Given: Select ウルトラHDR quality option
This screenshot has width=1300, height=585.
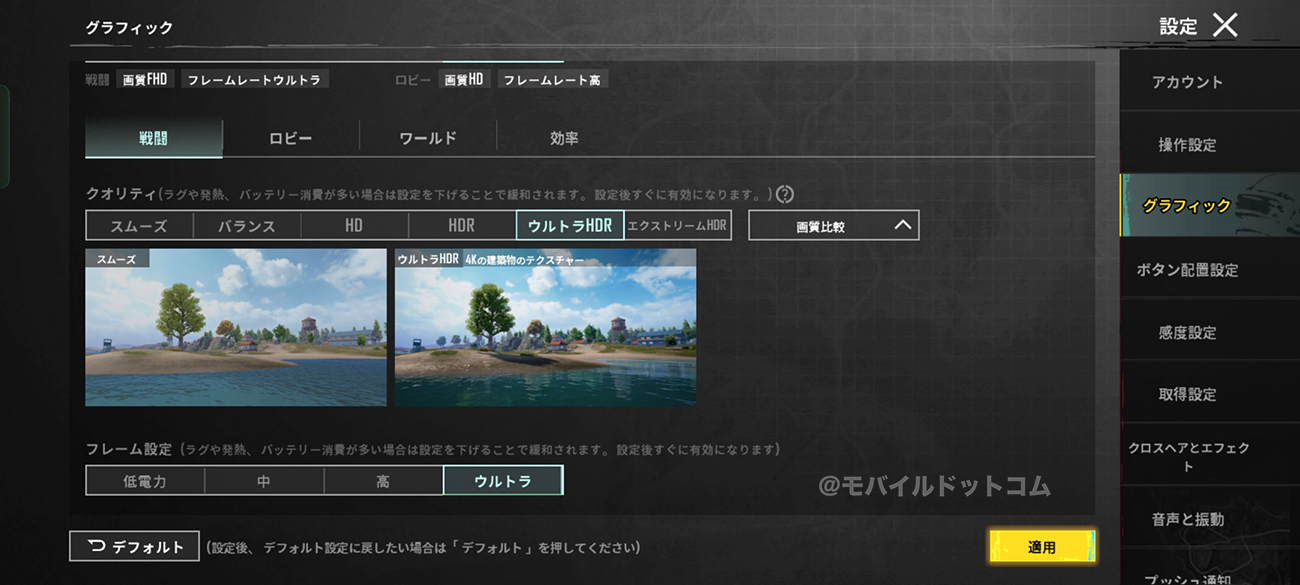Looking at the screenshot, I should pyautogui.click(x=570, y=226).
